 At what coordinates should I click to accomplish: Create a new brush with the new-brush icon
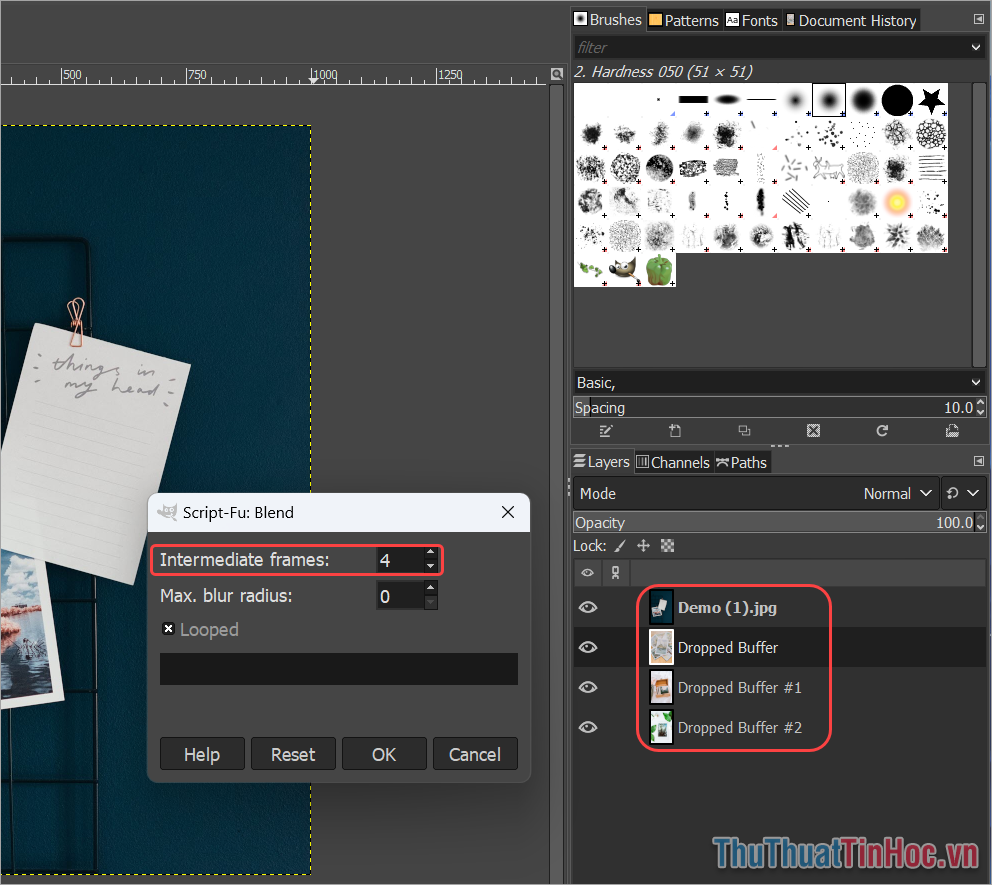pos(675,431)
